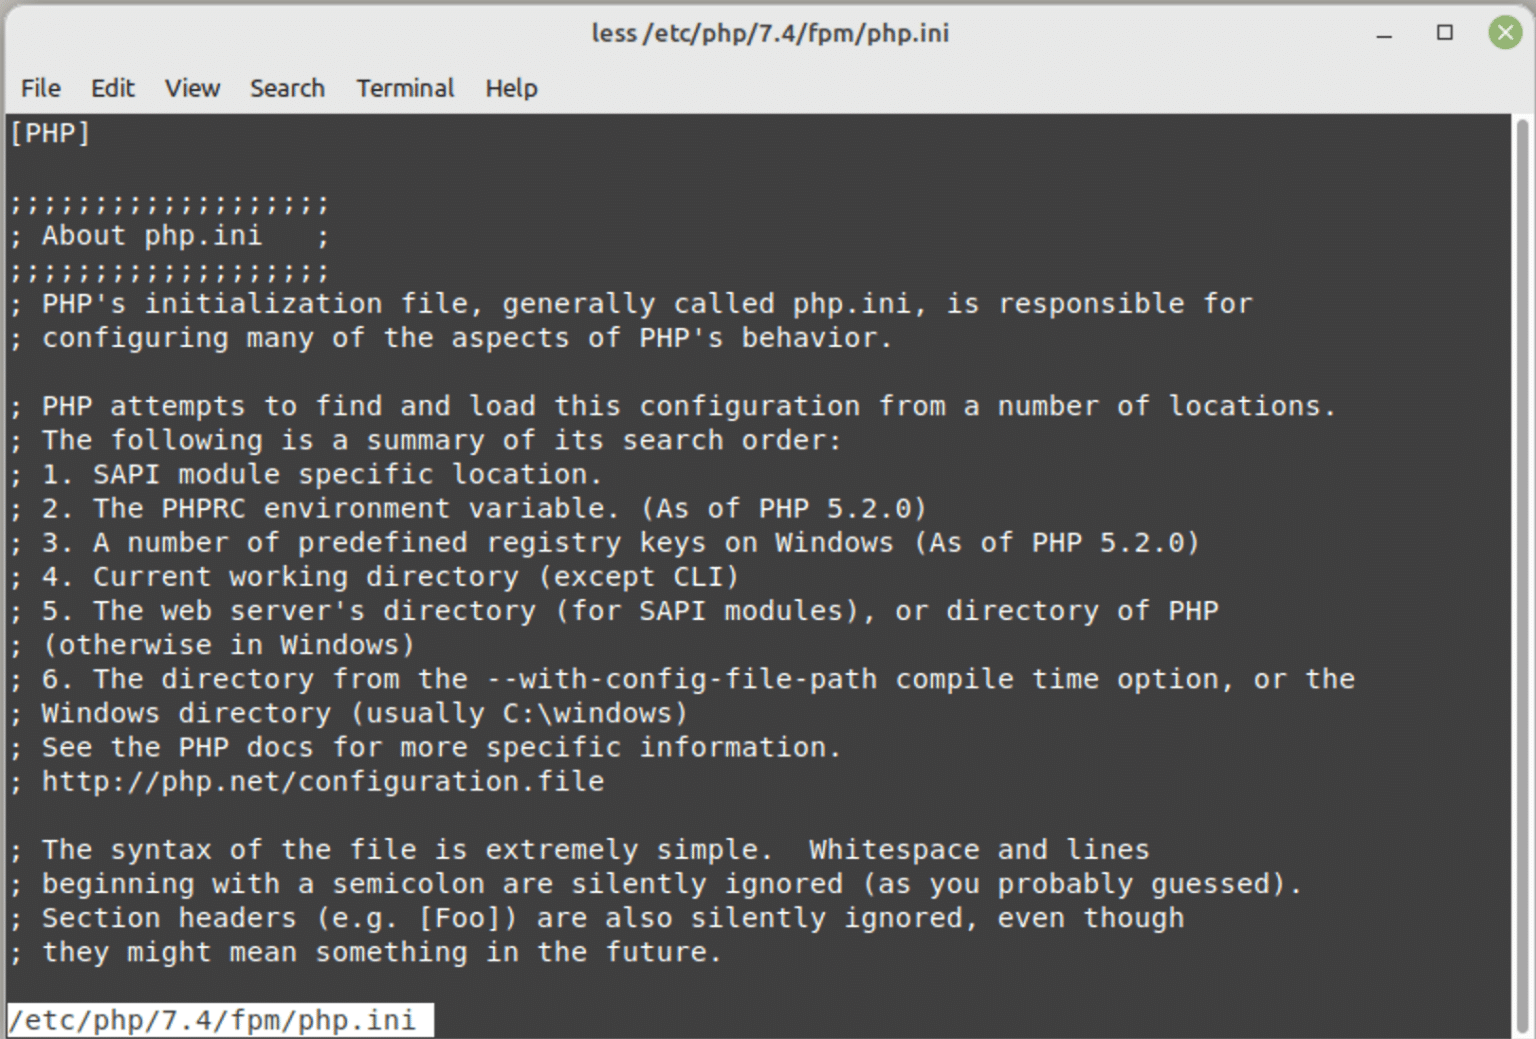Select the [PHP] section header text

(49, 131)
